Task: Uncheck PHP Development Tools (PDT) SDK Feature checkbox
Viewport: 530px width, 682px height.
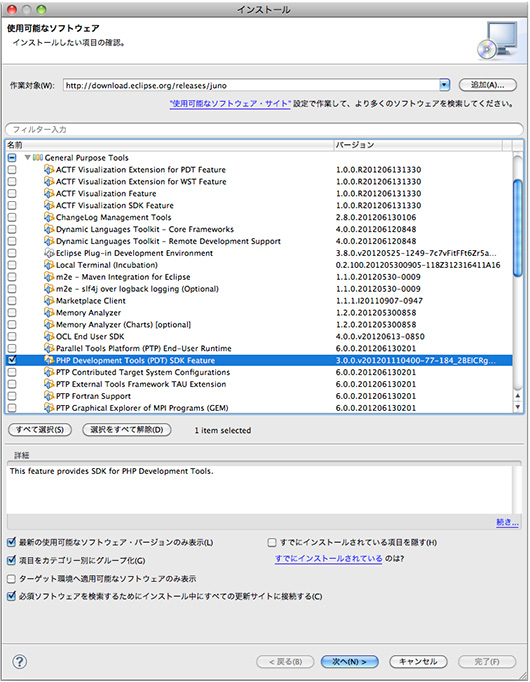Action: point(12,360)
